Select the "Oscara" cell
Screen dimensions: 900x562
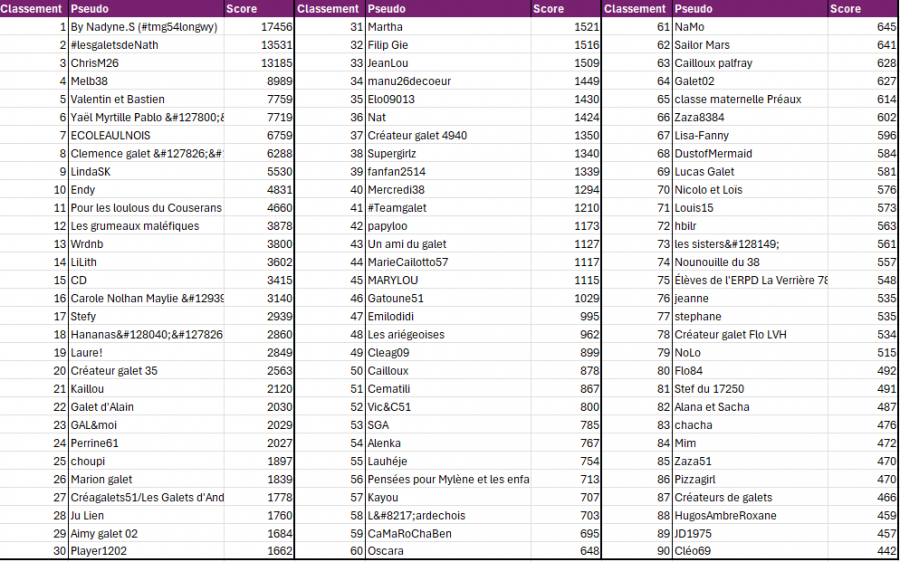pos(386,551)
